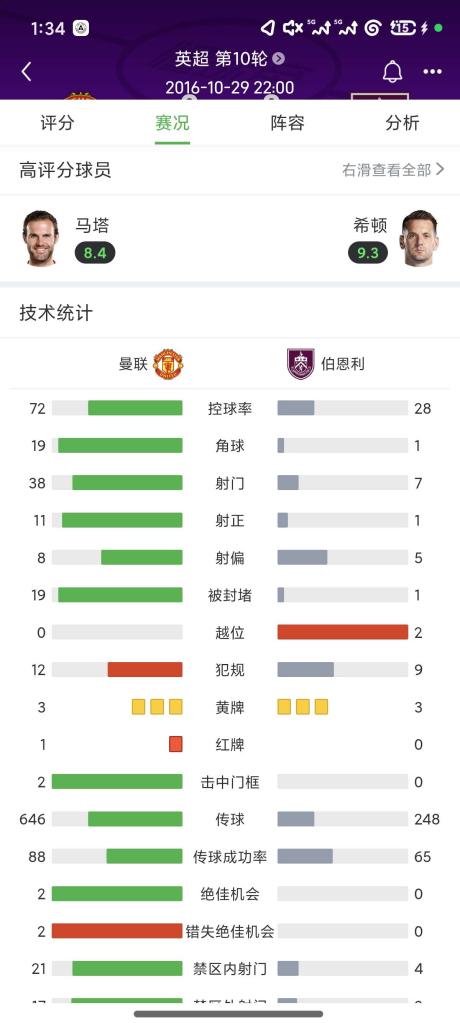
Task: Switch to the 分析 tab
Action: [x=402, y=123]
